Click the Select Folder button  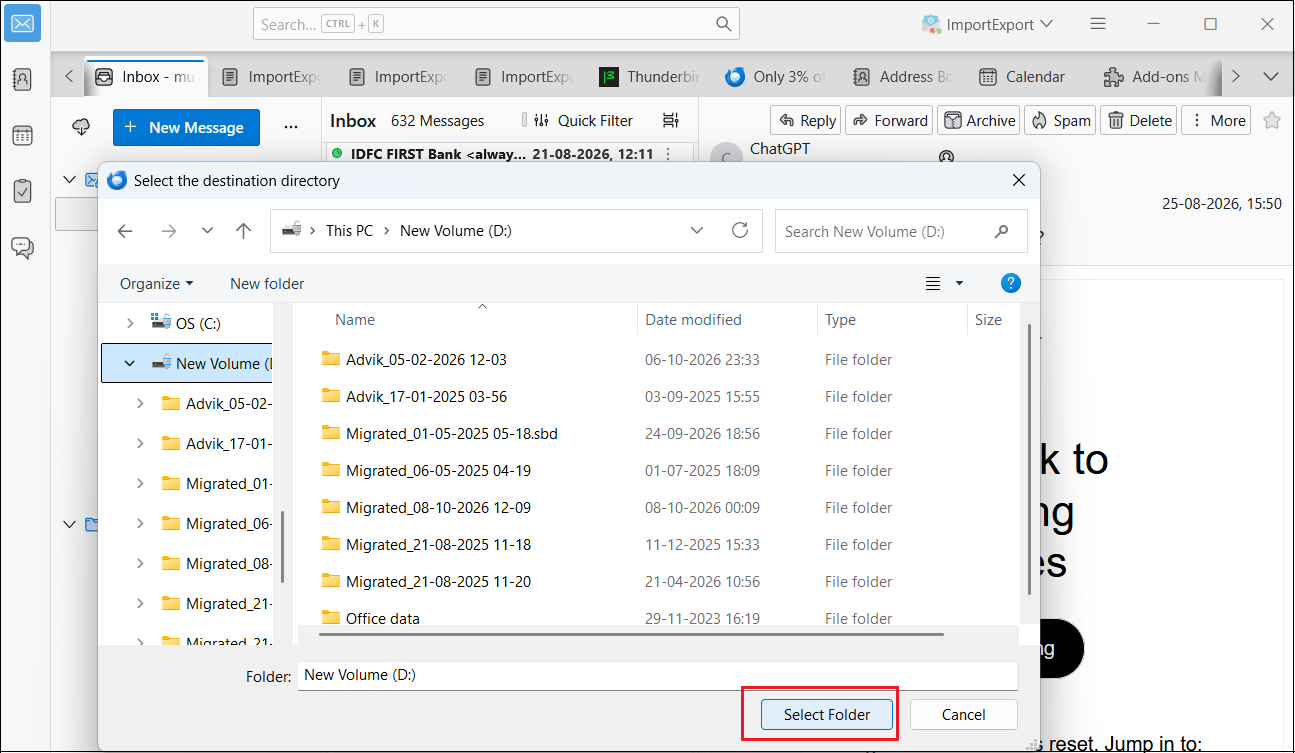pos(827,714)
